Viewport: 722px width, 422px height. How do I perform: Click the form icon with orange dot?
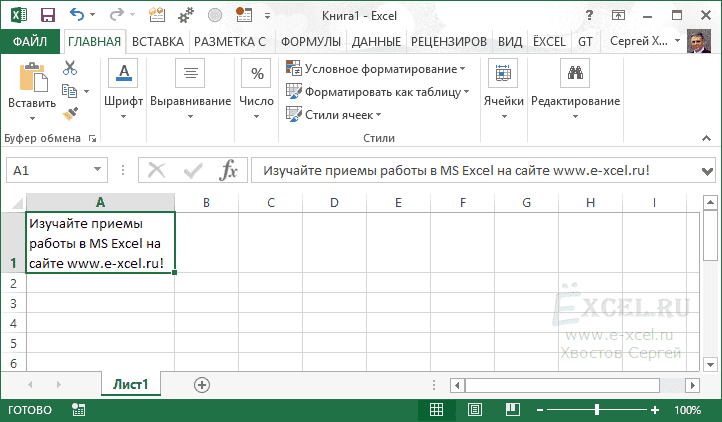coord(244,15)
